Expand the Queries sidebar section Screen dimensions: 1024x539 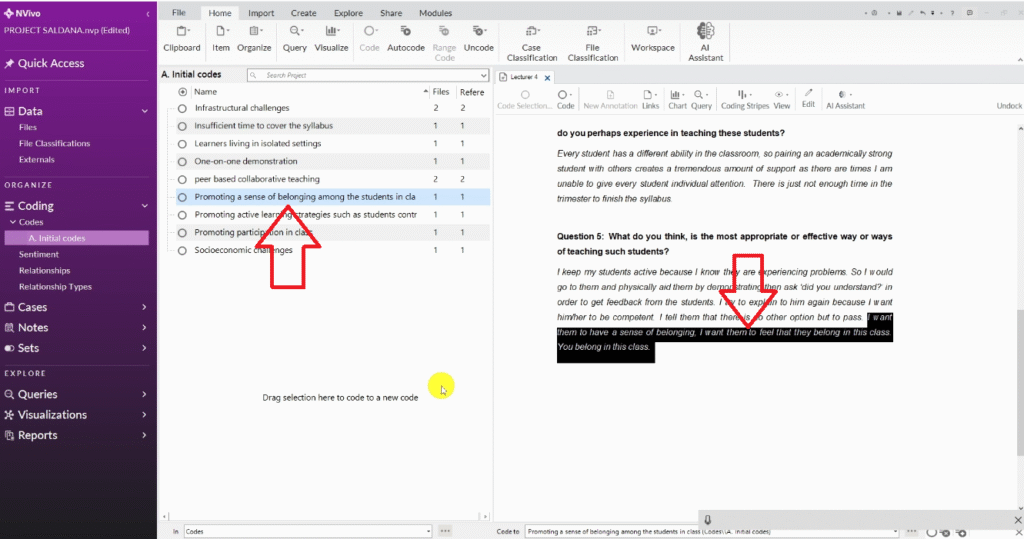pyautogui.click(x=145, y=394)
